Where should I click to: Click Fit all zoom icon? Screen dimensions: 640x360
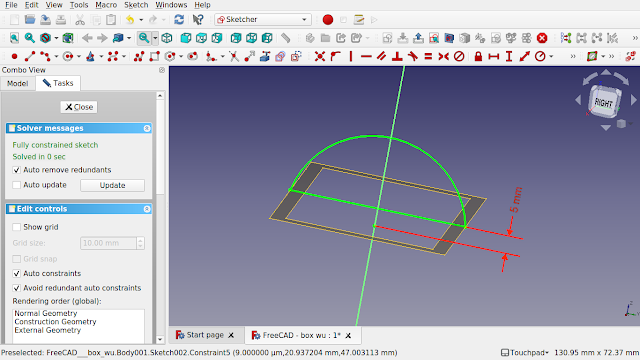tap(14, 38)
